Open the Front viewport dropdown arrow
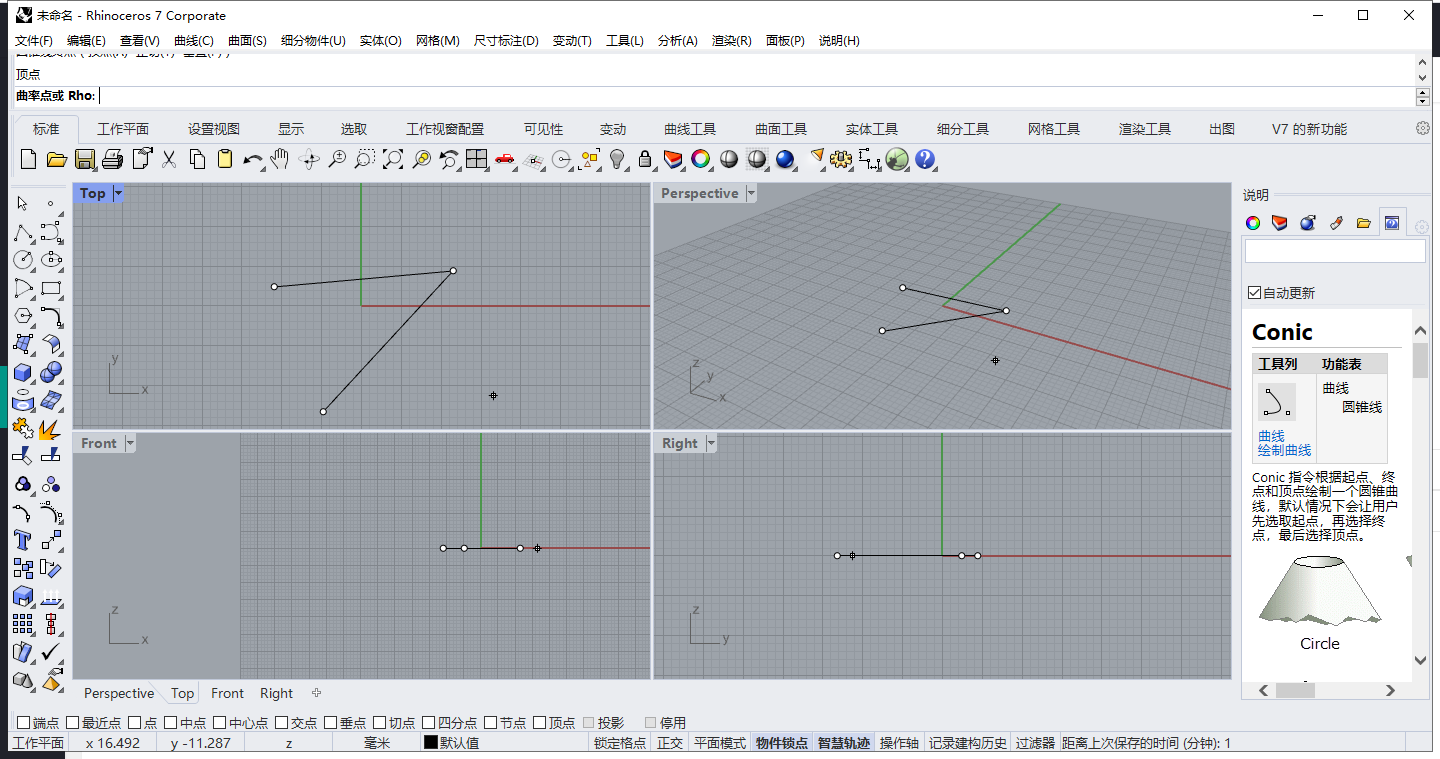This screenshot has width=1440, height=759. [x=129, y=443]
